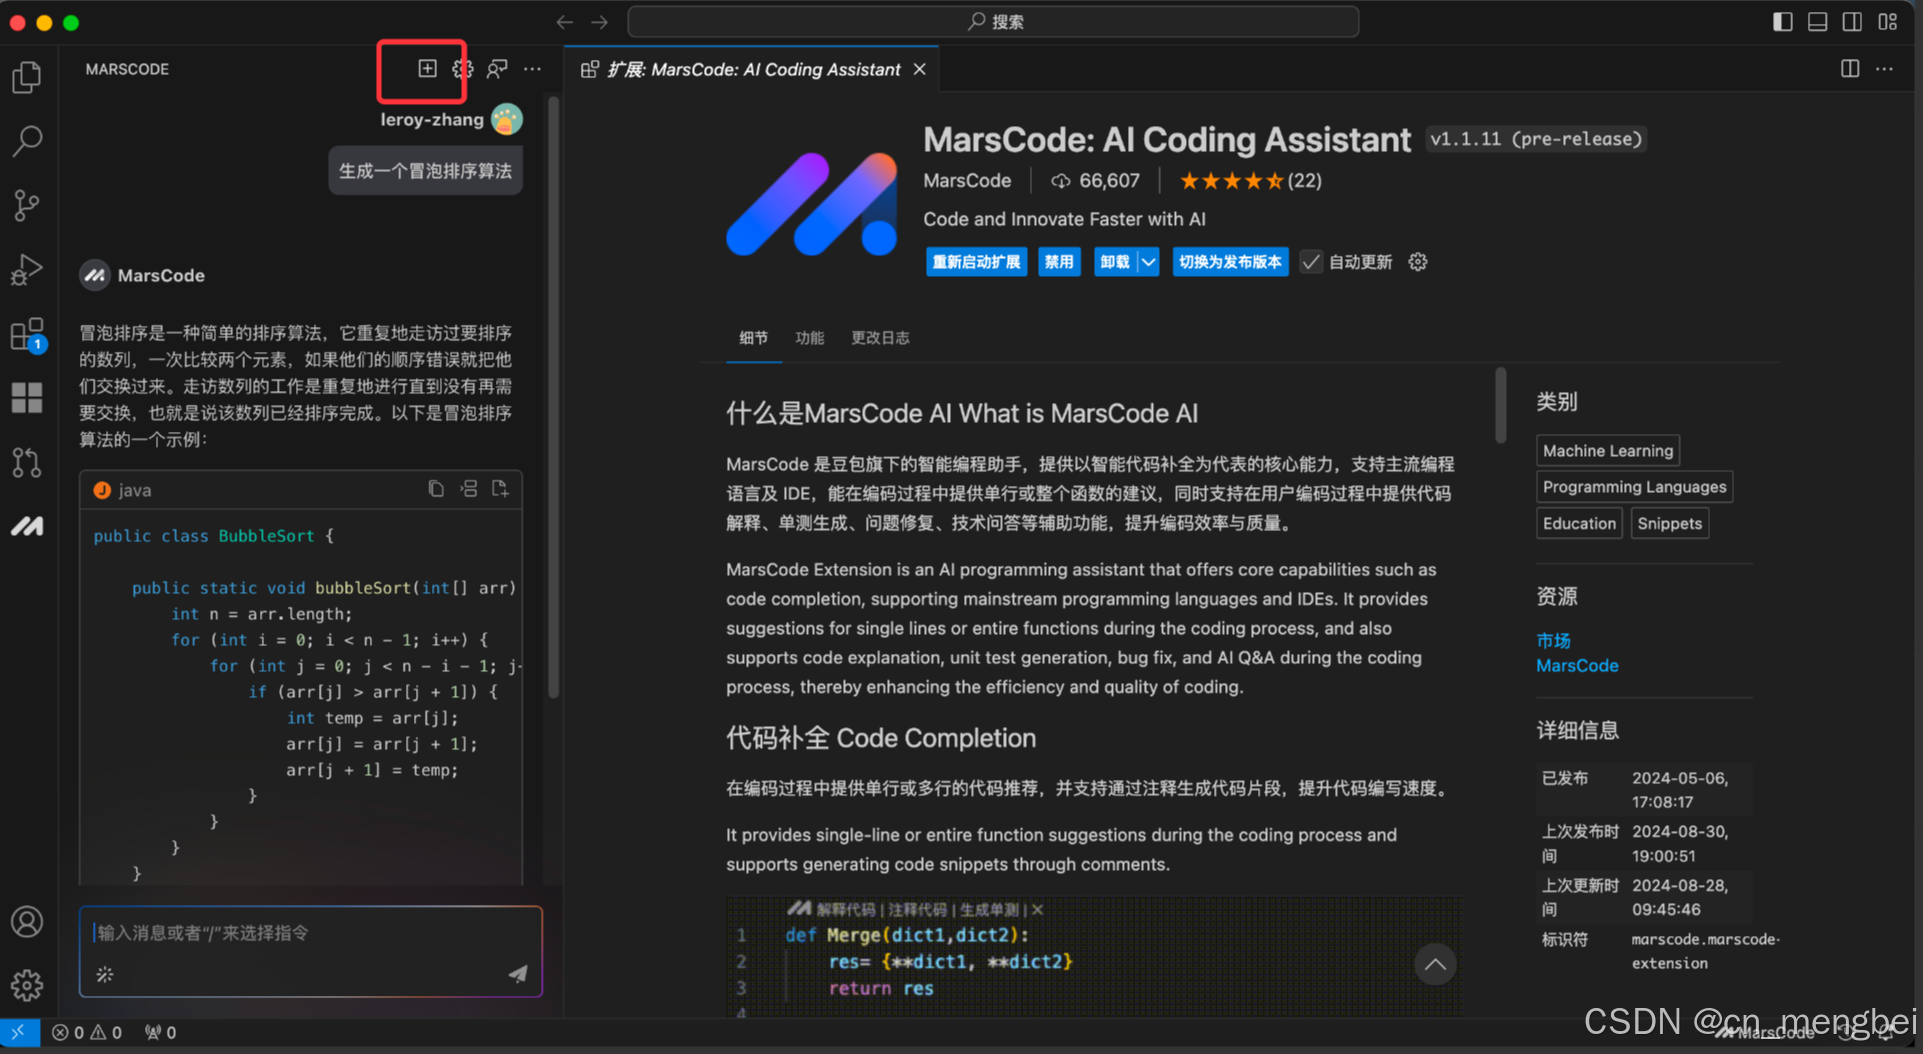Image resolution: width=1923 pixels, height=1054 pixels.
Task: Insert java code at cursor icon
Action: tap(468, 489)
